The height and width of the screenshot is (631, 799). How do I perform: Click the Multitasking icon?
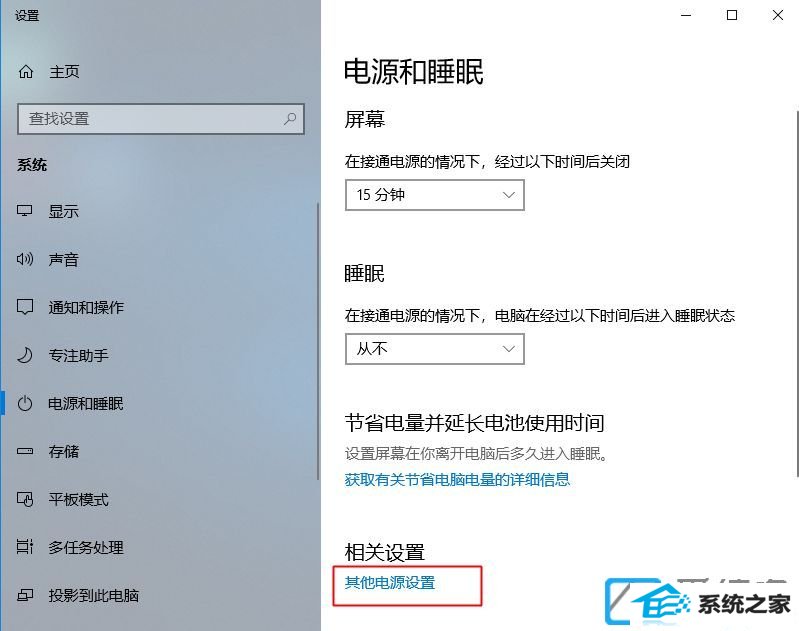tap(25, 547)
